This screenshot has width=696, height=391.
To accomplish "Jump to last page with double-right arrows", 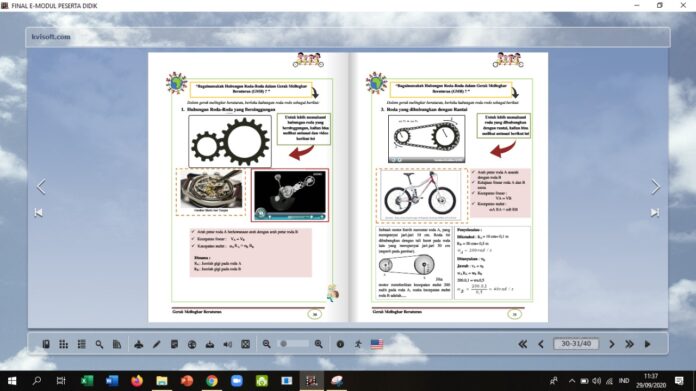I will (629, 344).
